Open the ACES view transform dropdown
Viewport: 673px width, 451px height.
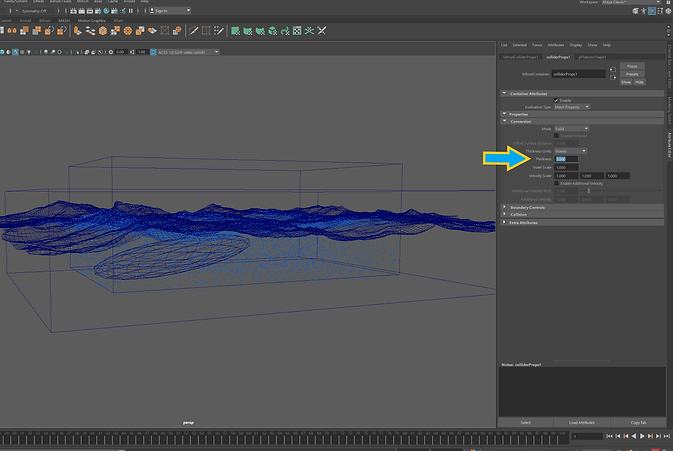coord(188,52)
